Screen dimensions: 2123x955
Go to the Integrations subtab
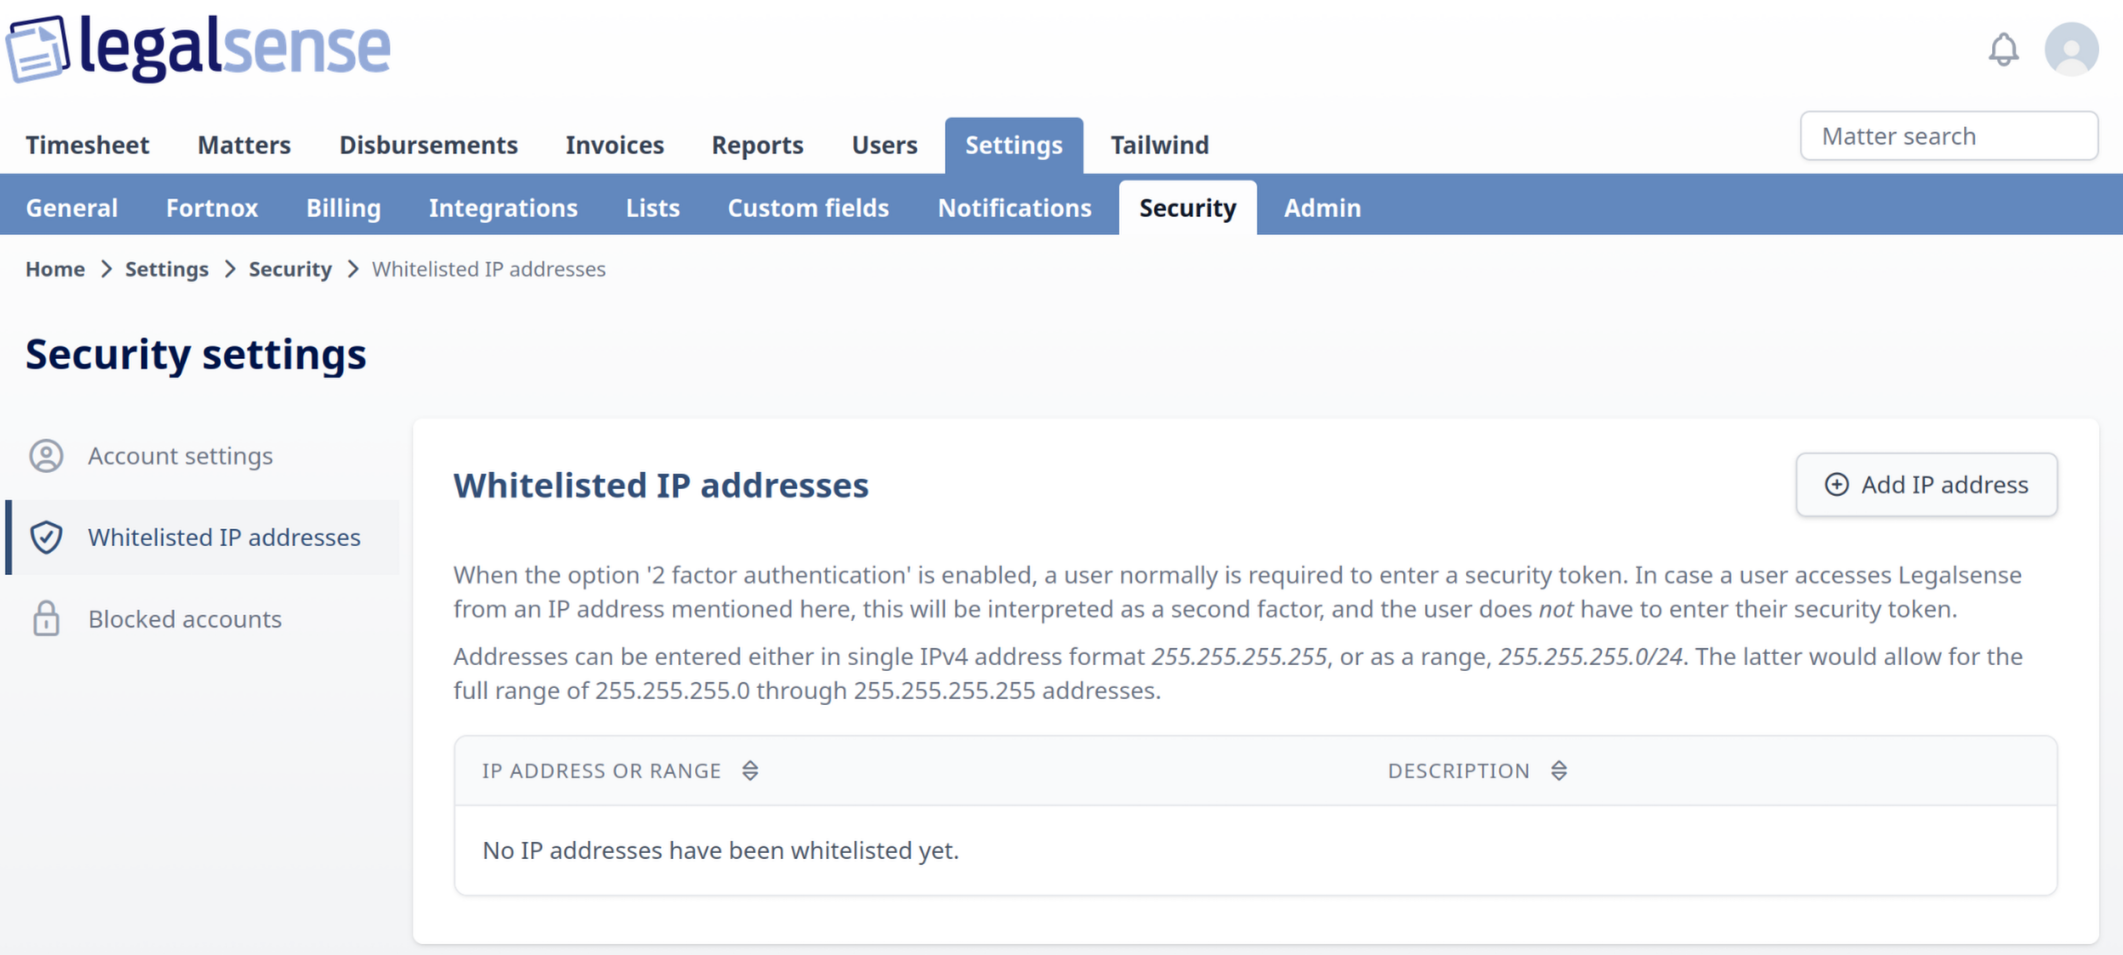click(x=503, y=208)
